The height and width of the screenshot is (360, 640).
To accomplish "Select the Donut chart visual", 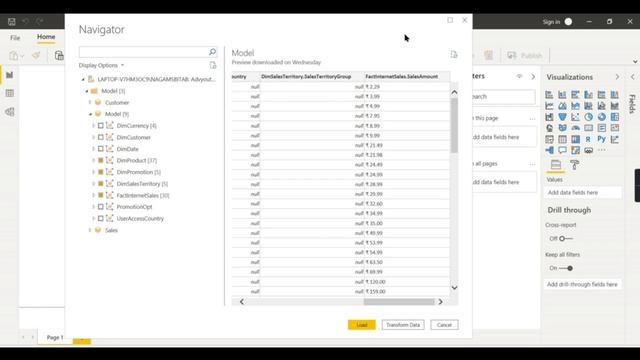I will (602, 117).
